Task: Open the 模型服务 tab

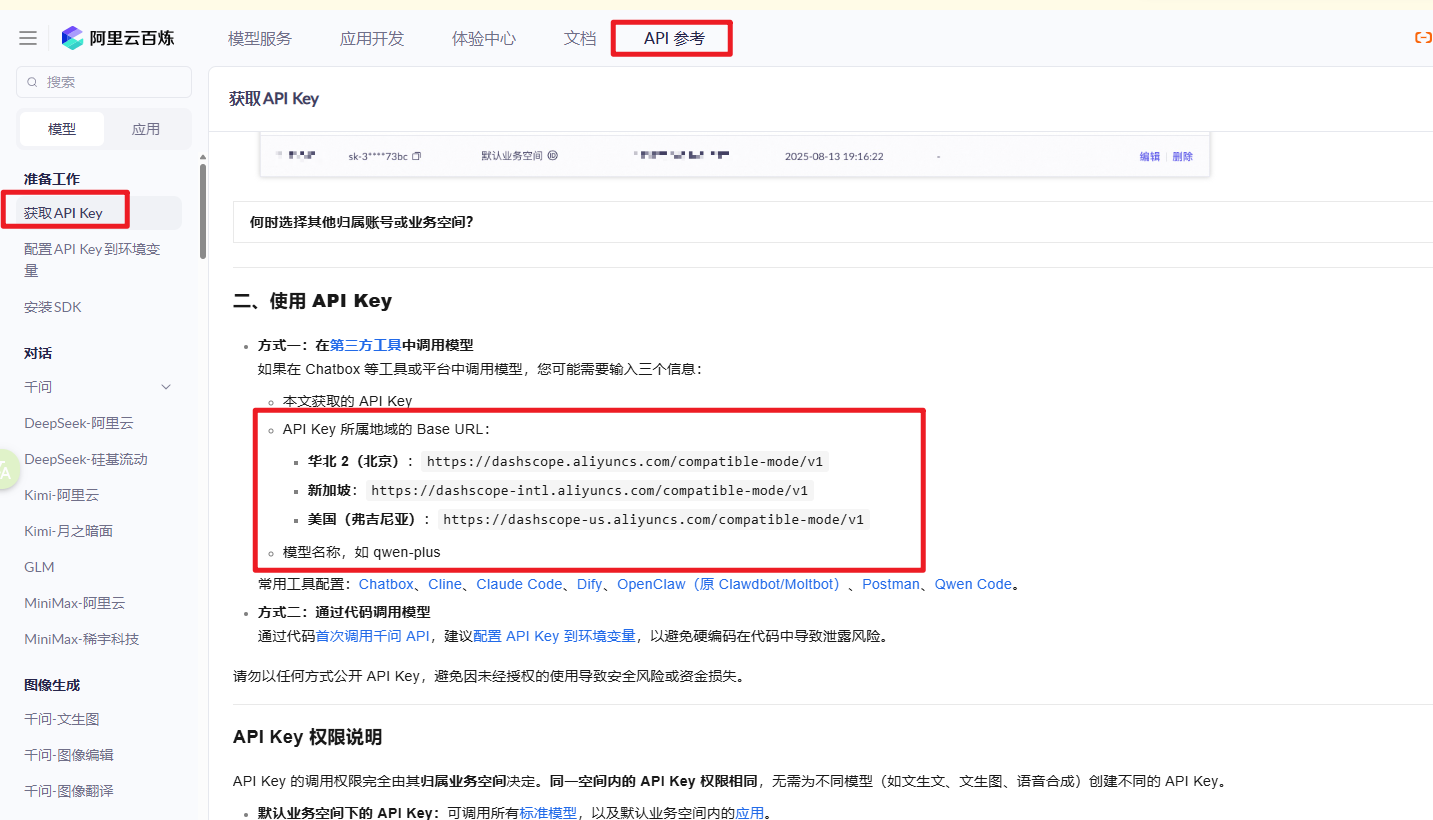Action: pyautogui.click(x=260, y=38)
